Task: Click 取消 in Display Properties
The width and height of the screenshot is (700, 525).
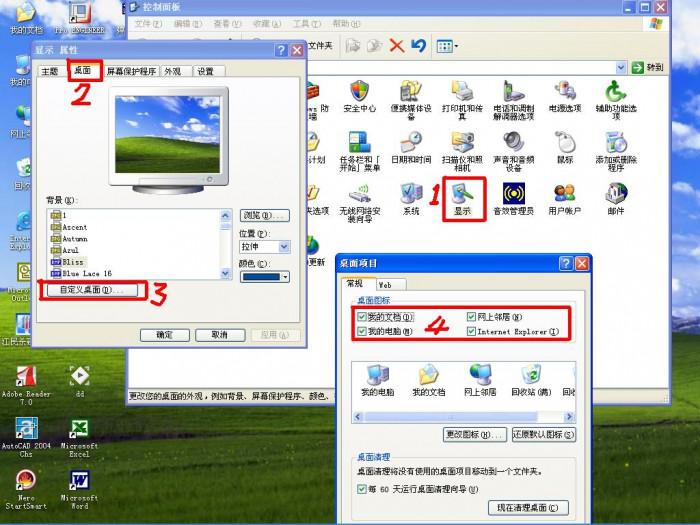Action: pyautogui.click(x=220, y=335)
